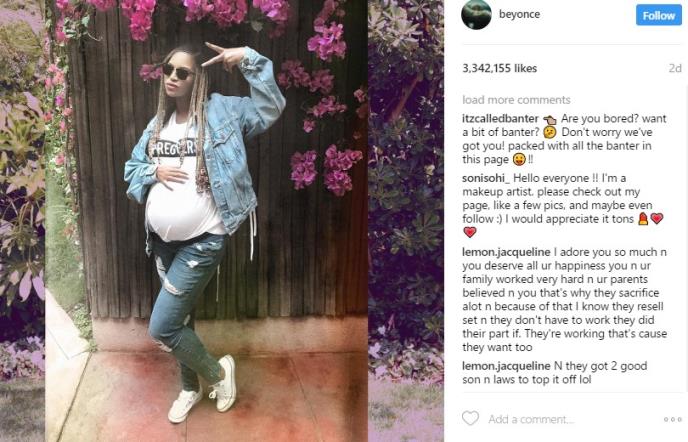Visit lemon.jacqueline profile from last comment
The width and height of the screenshot is (688, 442).
coord(506,366)
